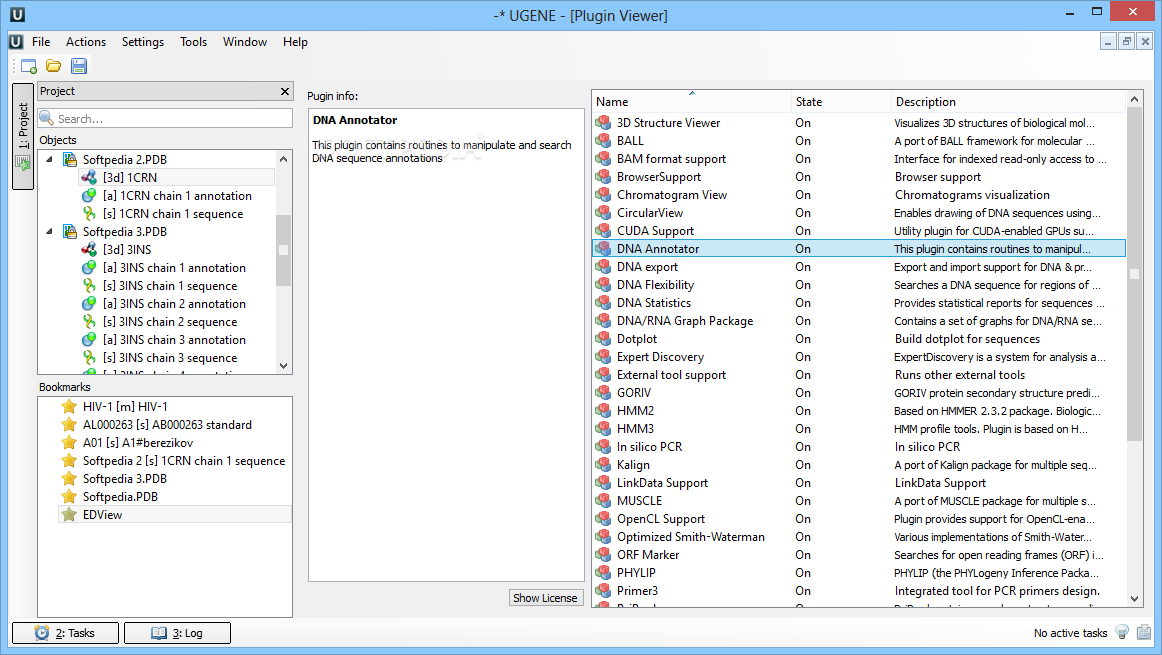The width and height of the screenshot is (1162, 655).
Task: Select [s] 3INS chain 3 sequence
Action: click(170, 358)
